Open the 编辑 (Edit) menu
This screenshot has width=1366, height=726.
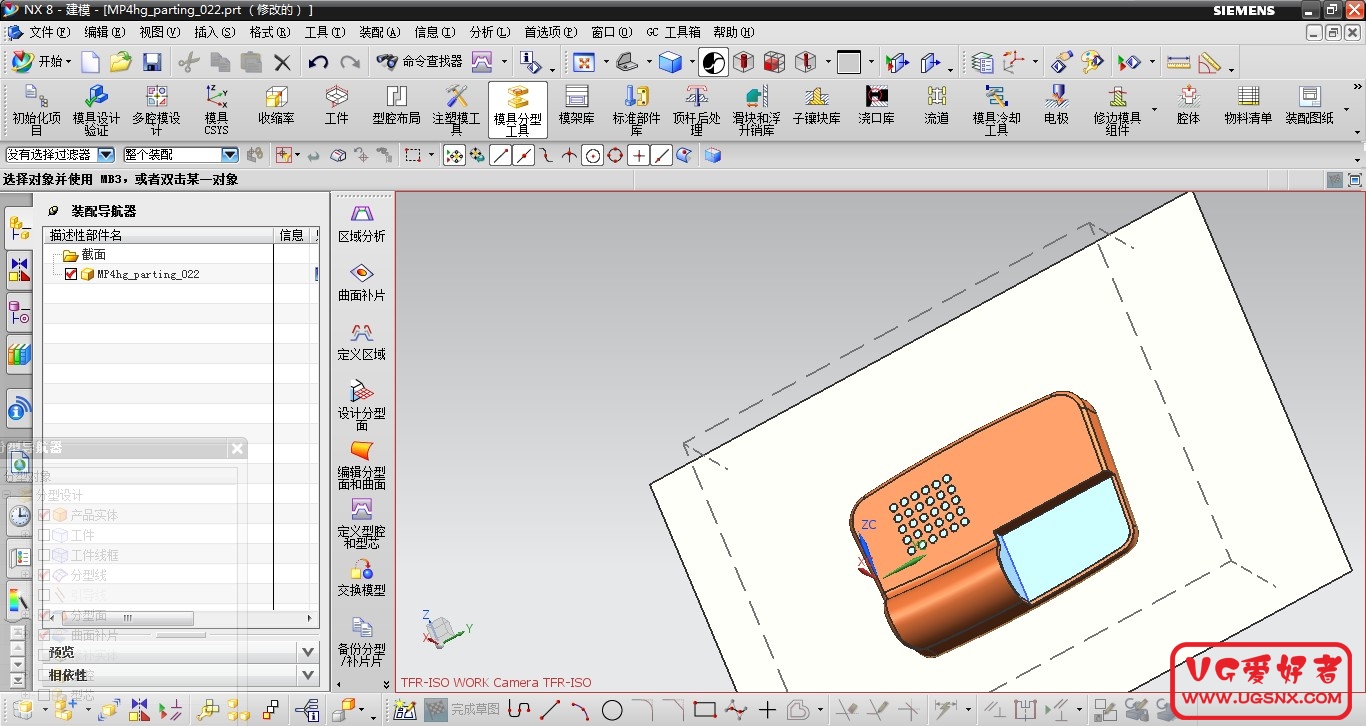104,32
